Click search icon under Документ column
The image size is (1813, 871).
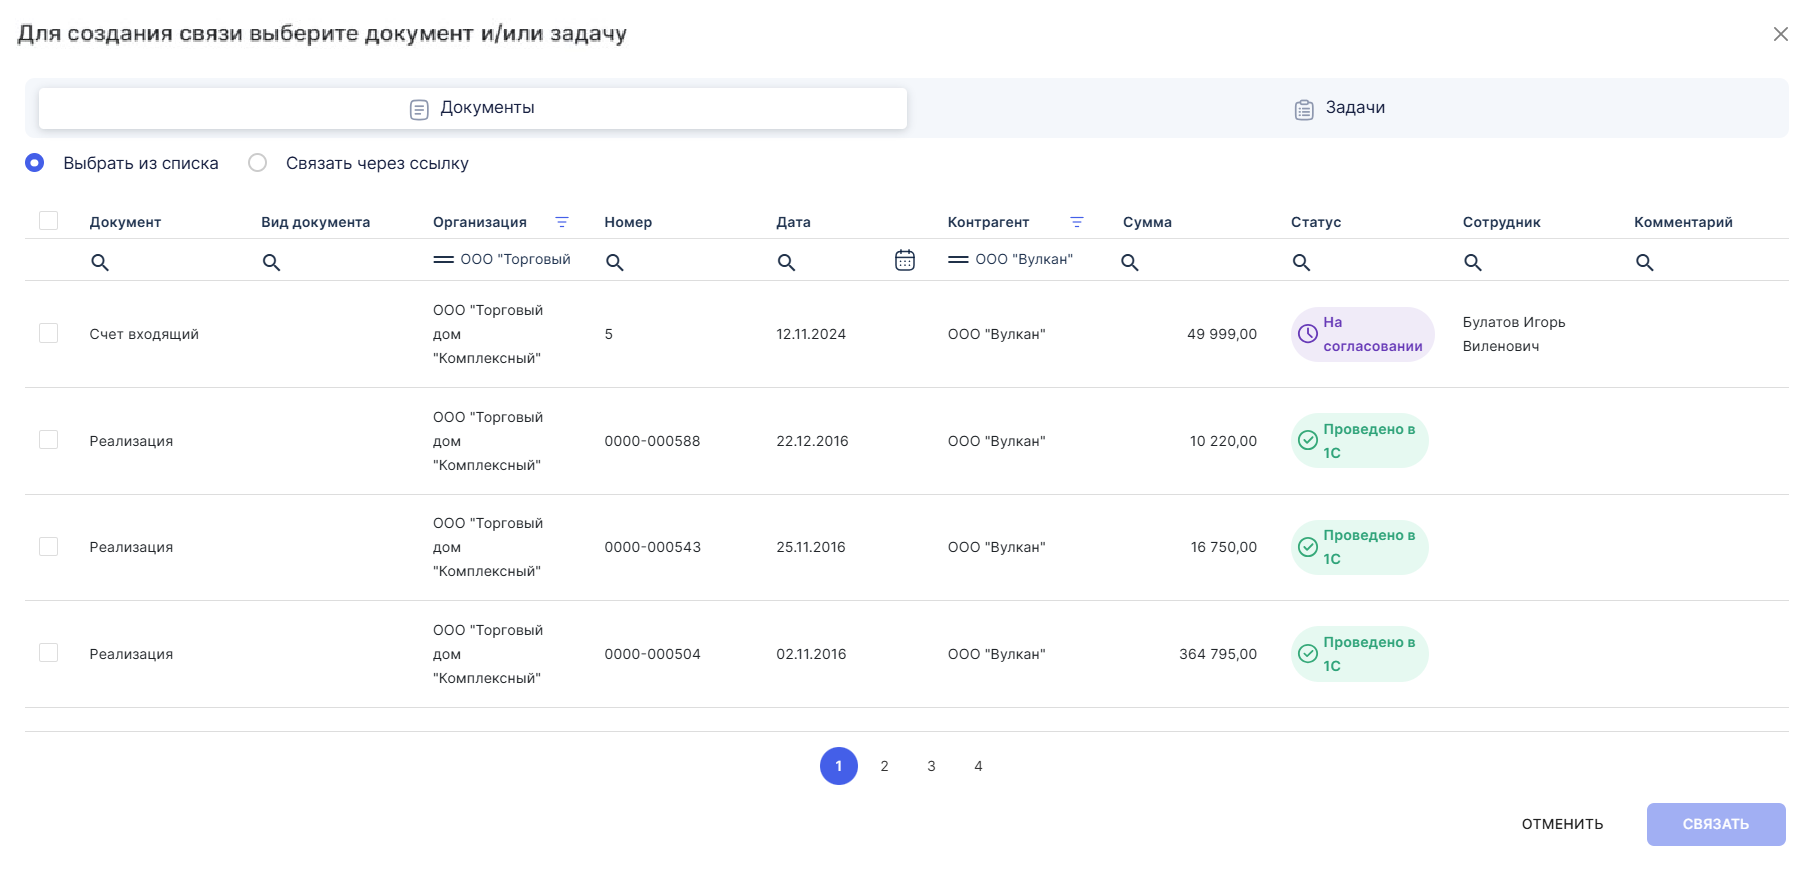100,262
